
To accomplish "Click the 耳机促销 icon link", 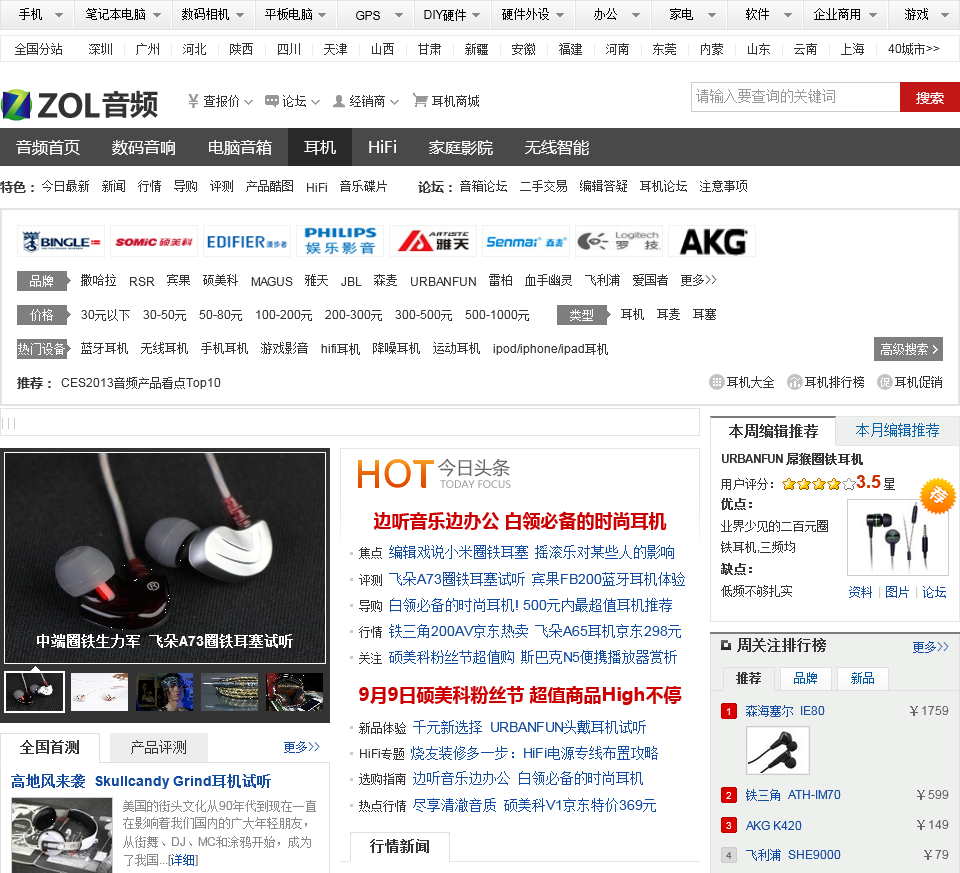I will (x=910, y=382).
